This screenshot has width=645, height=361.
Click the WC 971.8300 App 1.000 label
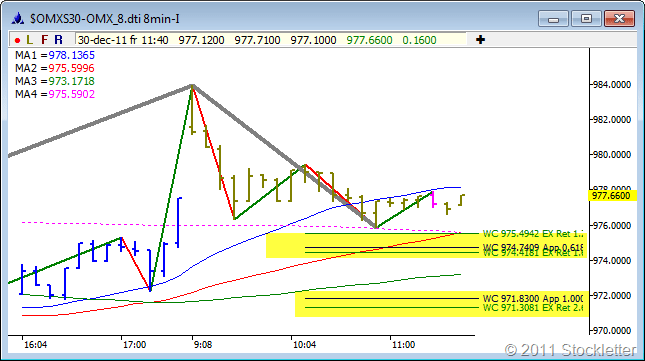pos(533,299)
